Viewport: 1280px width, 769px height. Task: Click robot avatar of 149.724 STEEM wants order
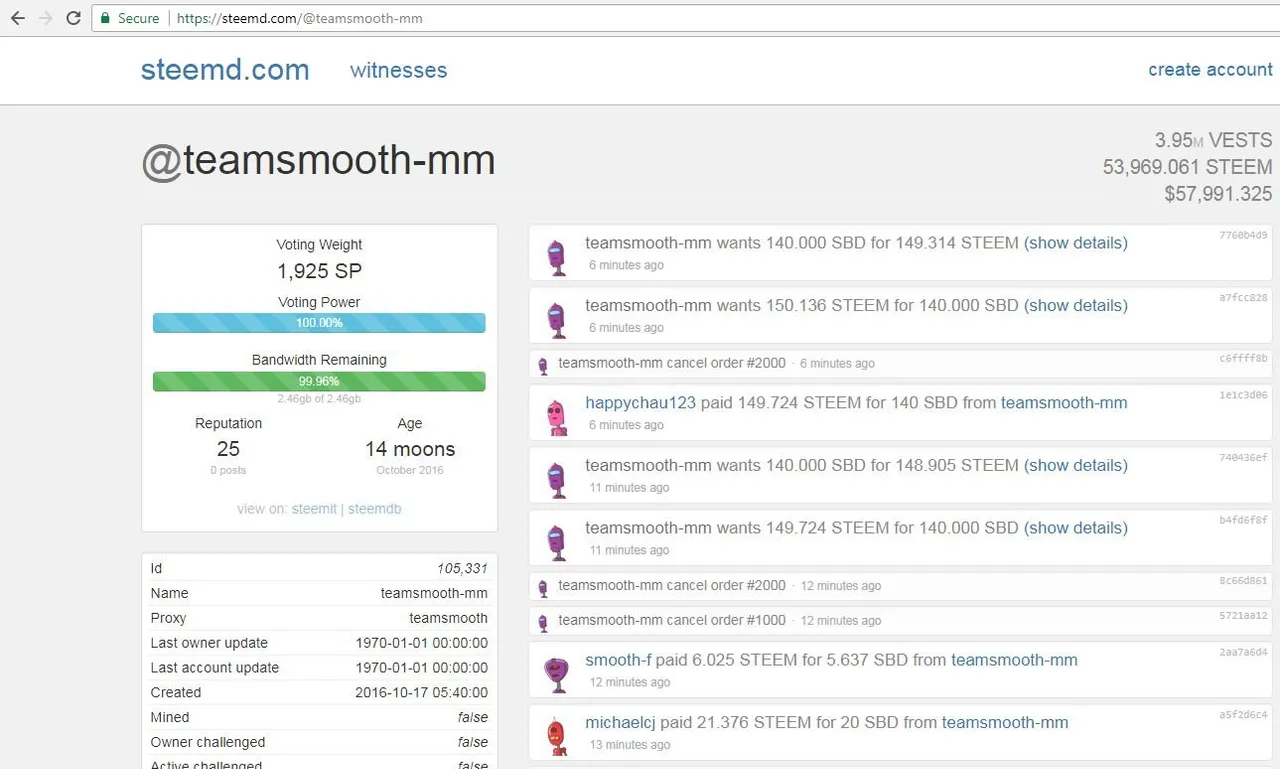tap(557, 541)
